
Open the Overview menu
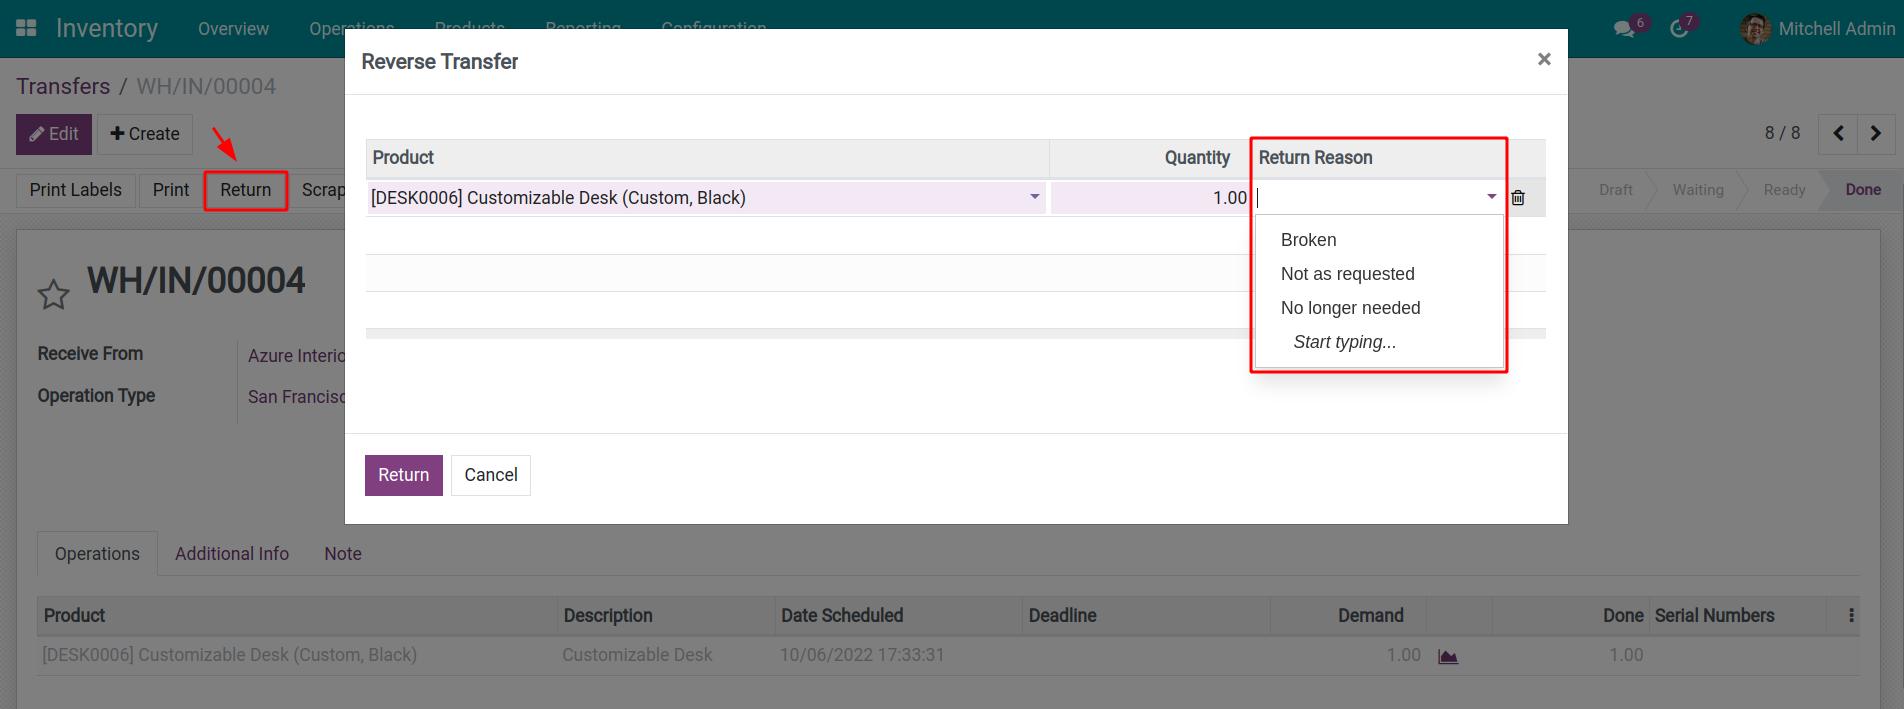click(233, 29)
